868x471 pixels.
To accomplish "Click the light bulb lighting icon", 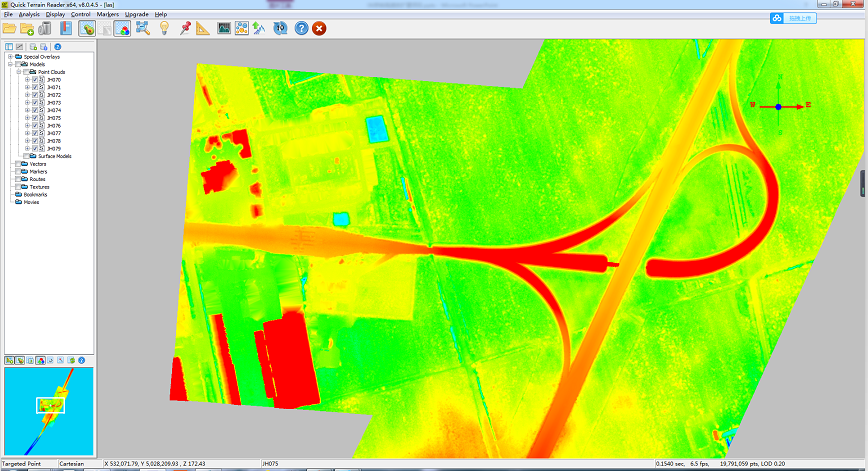I will coord(164,29).
